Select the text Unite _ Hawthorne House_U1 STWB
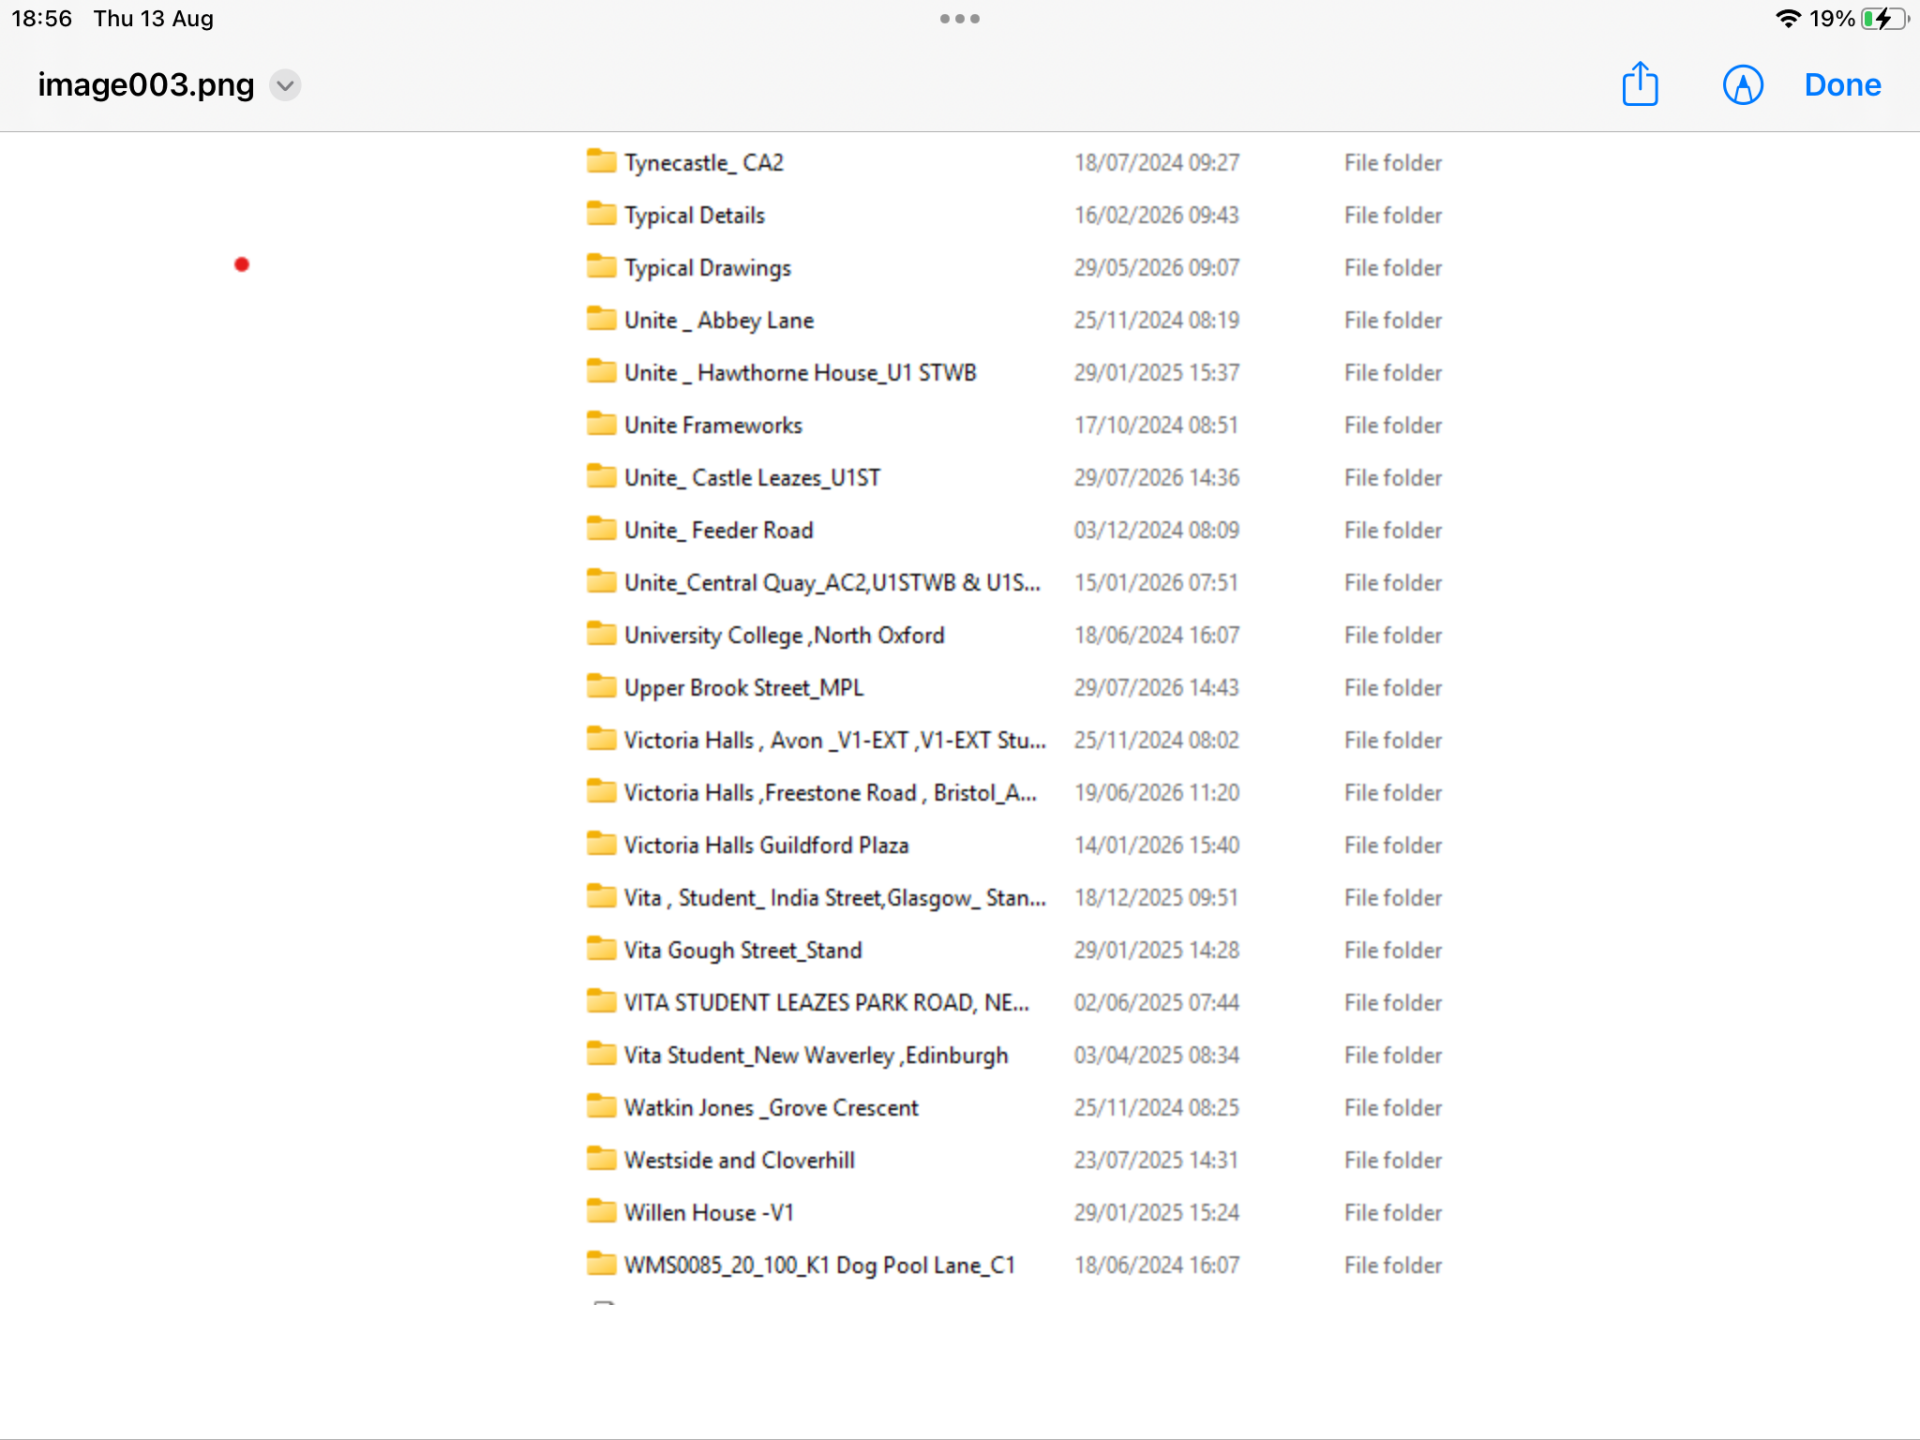Screen dimensions: 1920x1440 (800, 373)
